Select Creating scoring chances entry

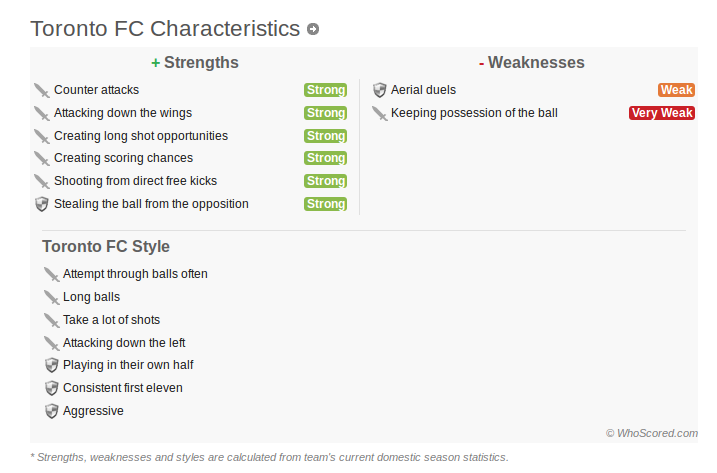[x=123, y=158]
